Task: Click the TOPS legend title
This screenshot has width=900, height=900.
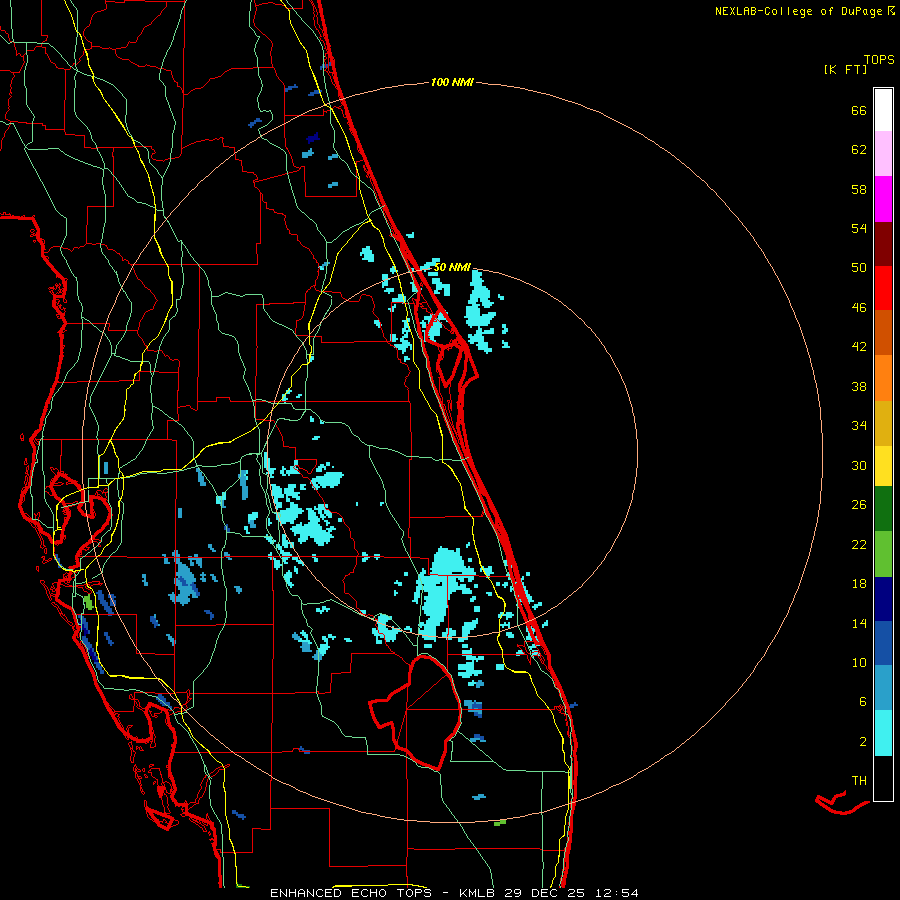Action: [x=879, y=59]
